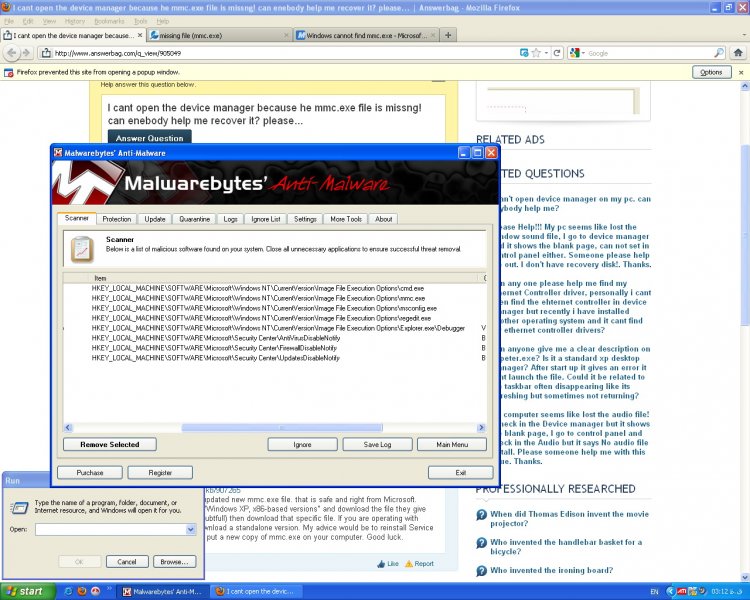Click Browse... in the Run dialog

175,562
